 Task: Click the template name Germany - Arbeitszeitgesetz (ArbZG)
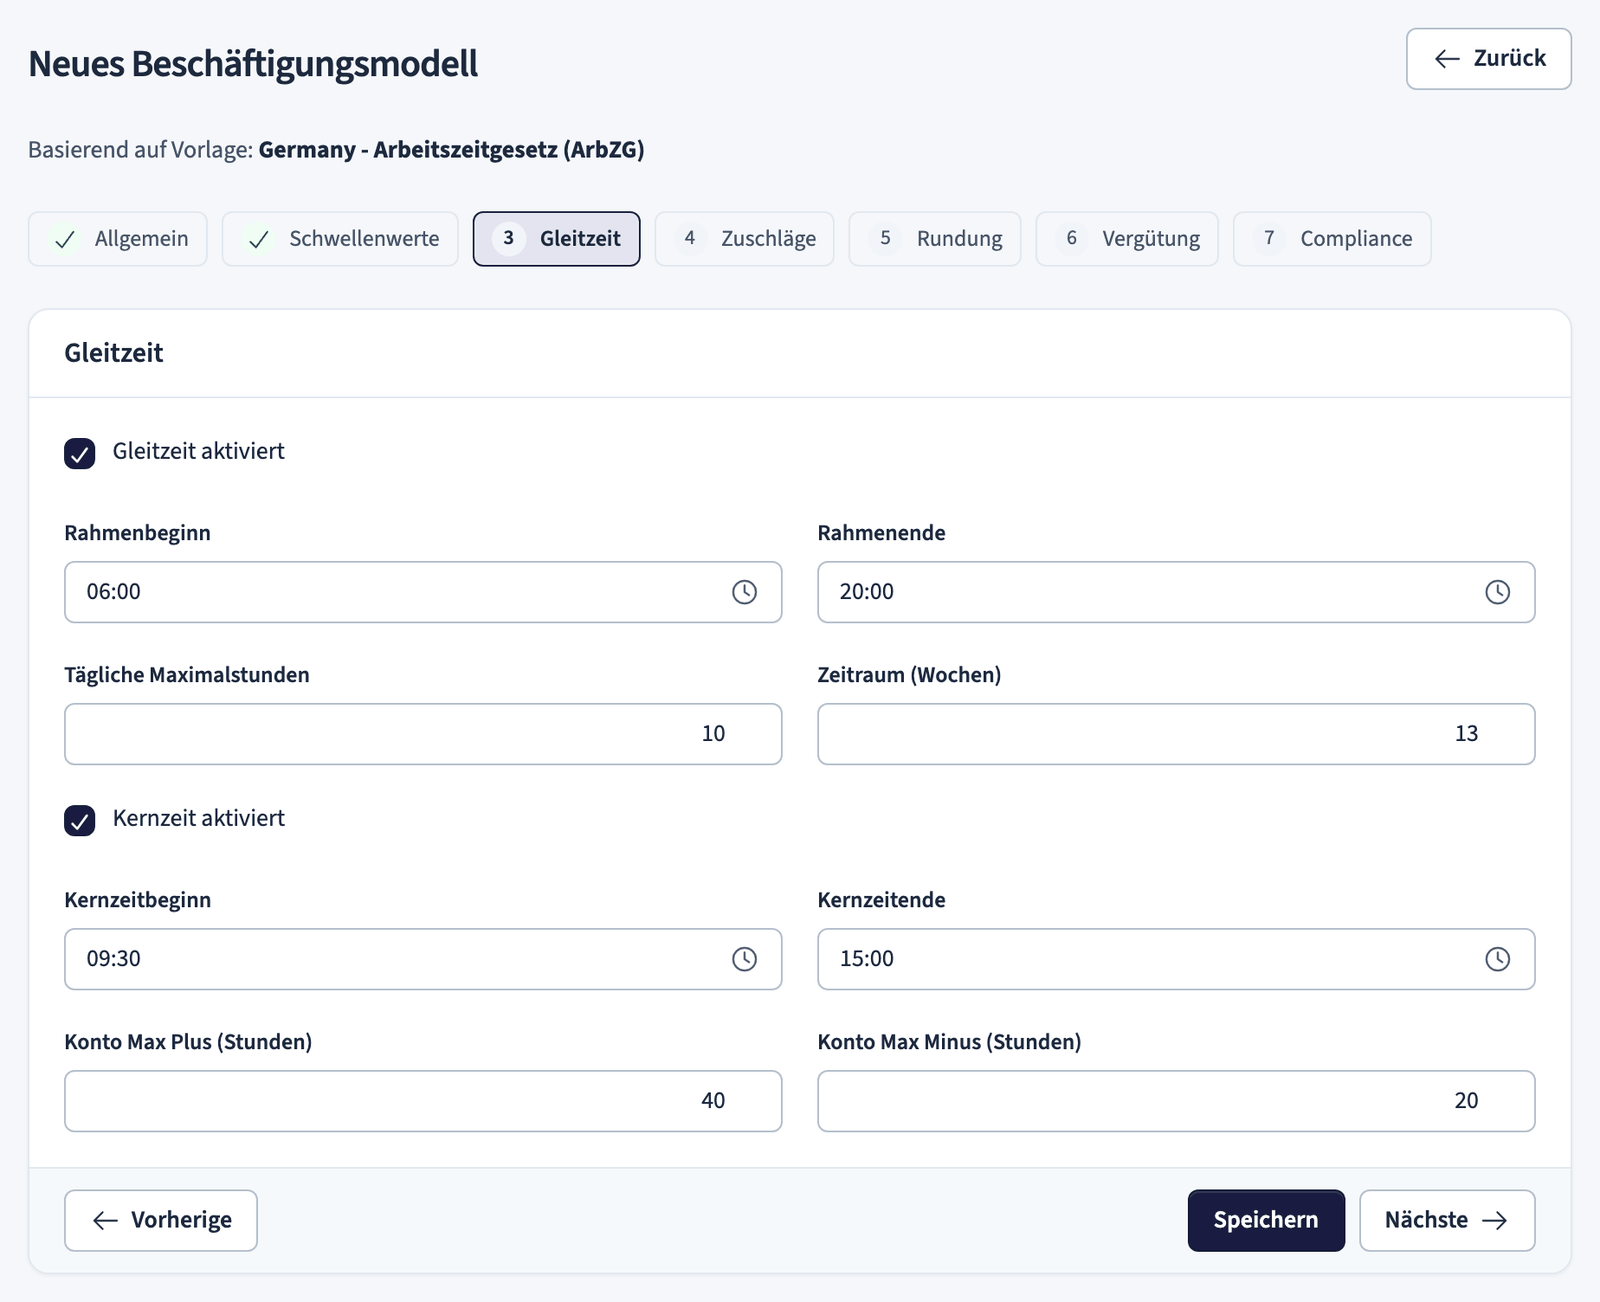coord(451,150)
